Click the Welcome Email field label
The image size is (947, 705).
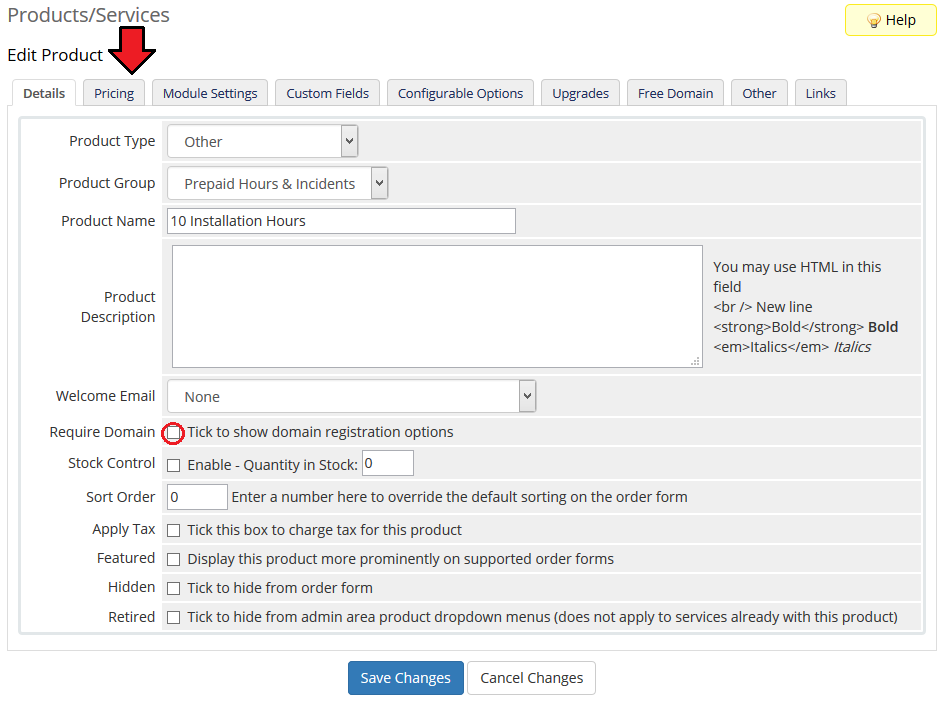pyautogui.click(x=105, y=396)
